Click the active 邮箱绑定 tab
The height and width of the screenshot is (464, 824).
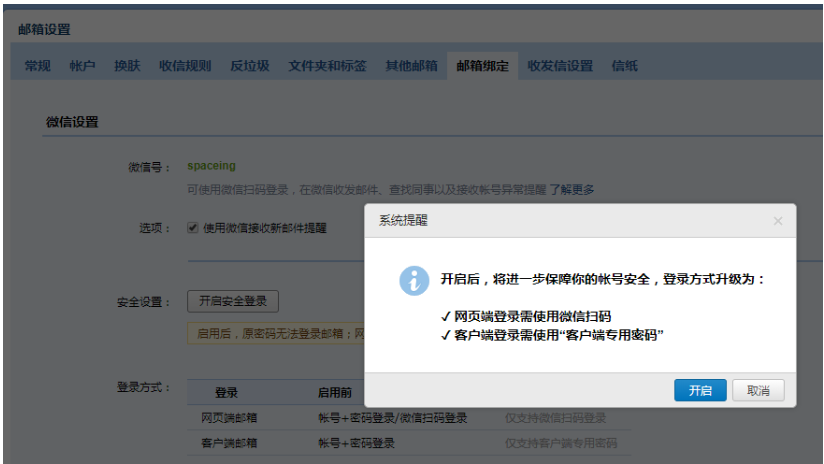[x=482, y=66]
